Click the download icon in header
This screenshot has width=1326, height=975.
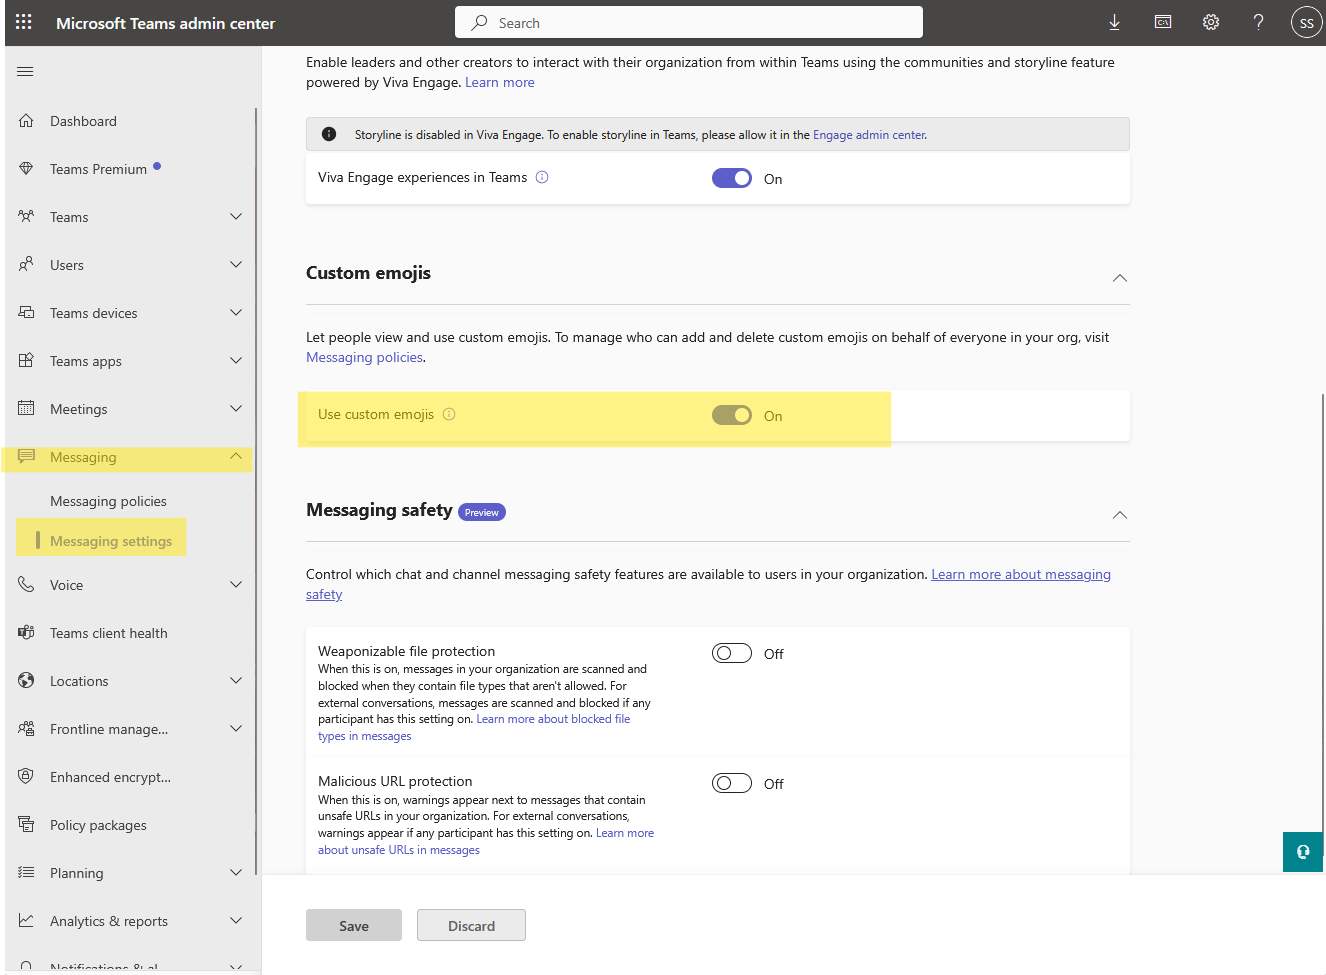coord(1114,22)
